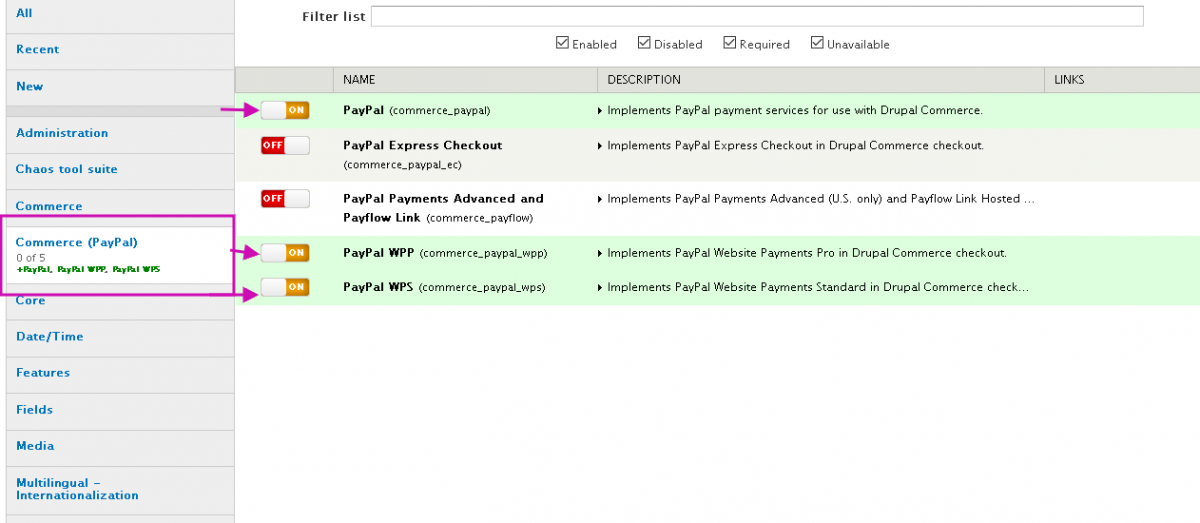The width and height of the screenshot is (1200, 523).
Task: Toggle the PayPal WPP module switch
Action: pyautogui.click(x=285, y=253)
